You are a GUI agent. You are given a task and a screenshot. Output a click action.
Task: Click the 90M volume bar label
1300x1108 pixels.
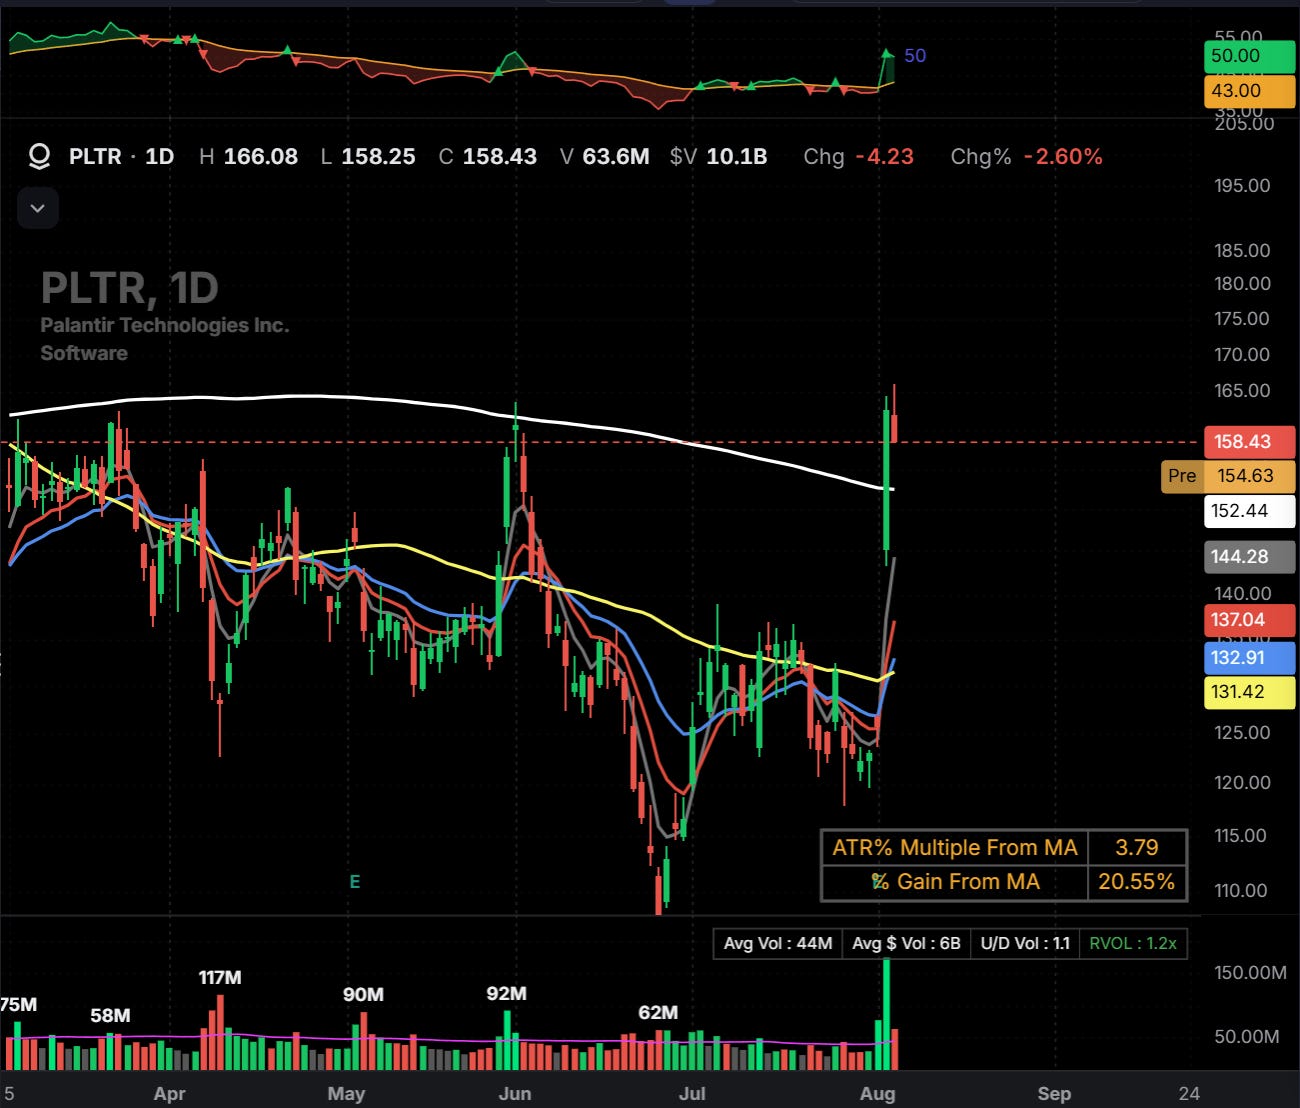(x=363, y=995)
